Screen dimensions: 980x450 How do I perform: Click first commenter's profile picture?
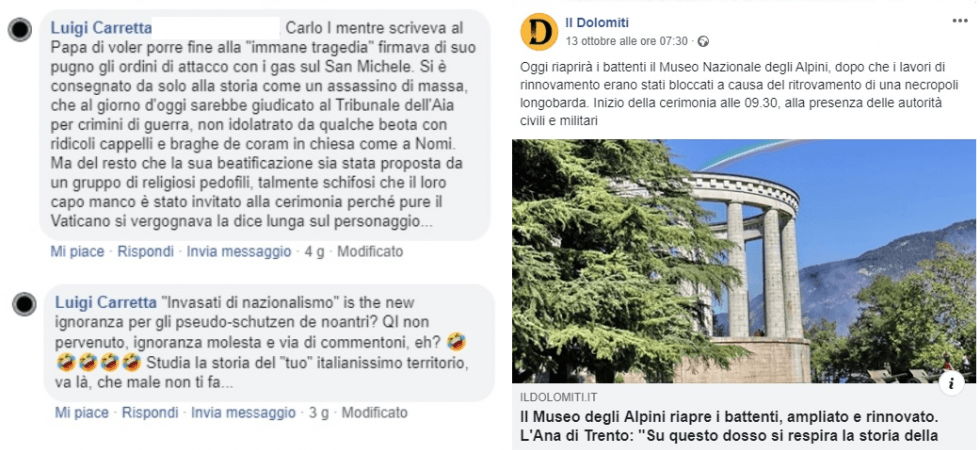pos(20,29)
